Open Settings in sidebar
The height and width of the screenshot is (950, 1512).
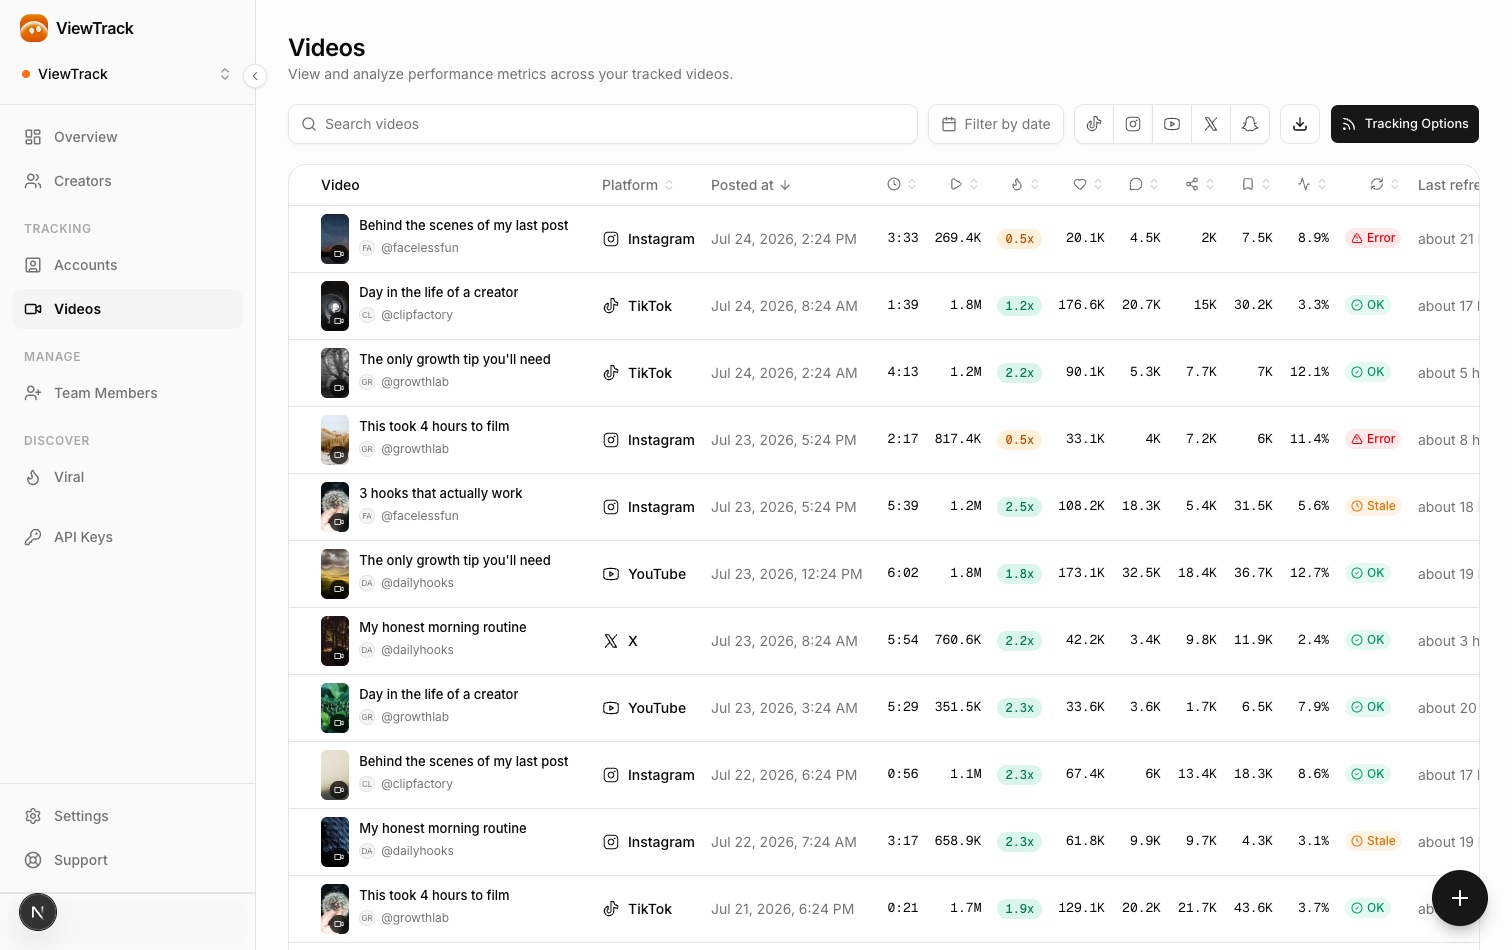127,816
